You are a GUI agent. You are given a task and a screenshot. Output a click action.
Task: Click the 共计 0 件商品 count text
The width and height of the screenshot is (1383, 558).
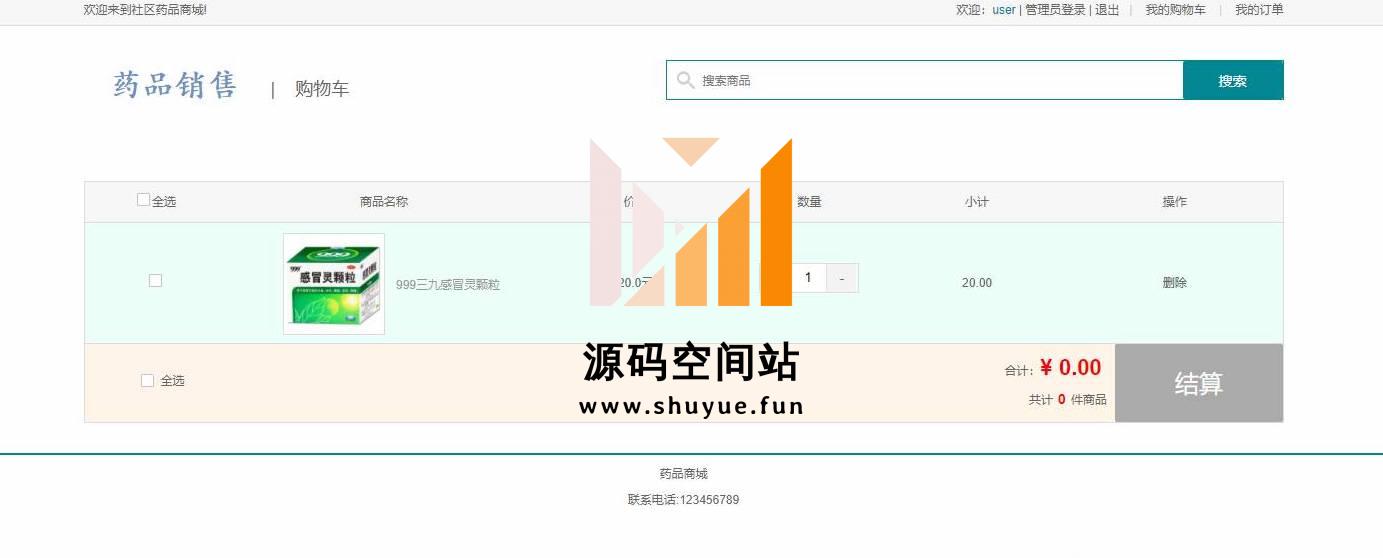[x=1067, y=400]
